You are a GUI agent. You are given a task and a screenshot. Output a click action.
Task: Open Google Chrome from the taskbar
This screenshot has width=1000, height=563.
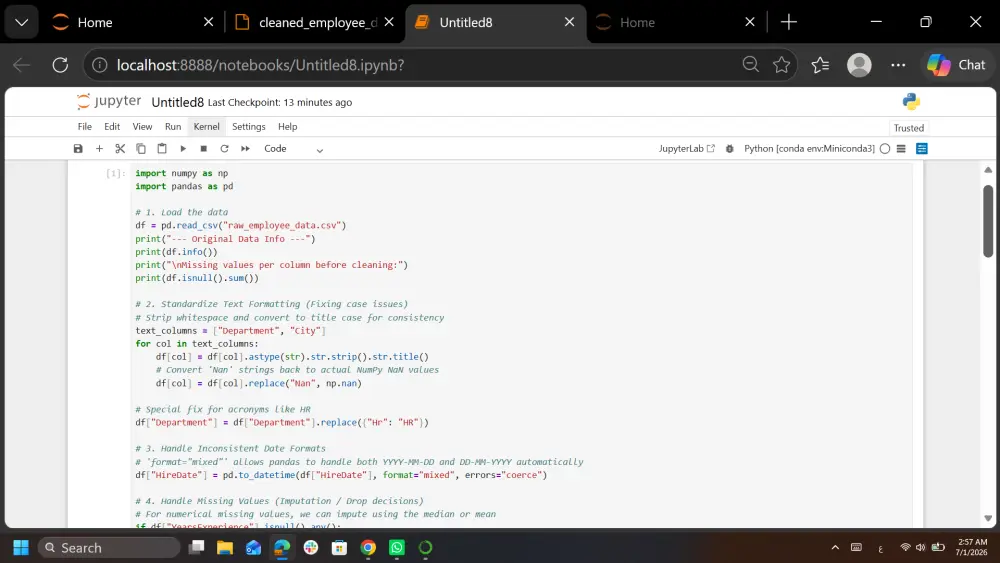pyautogui.click(x=368, y=548)
